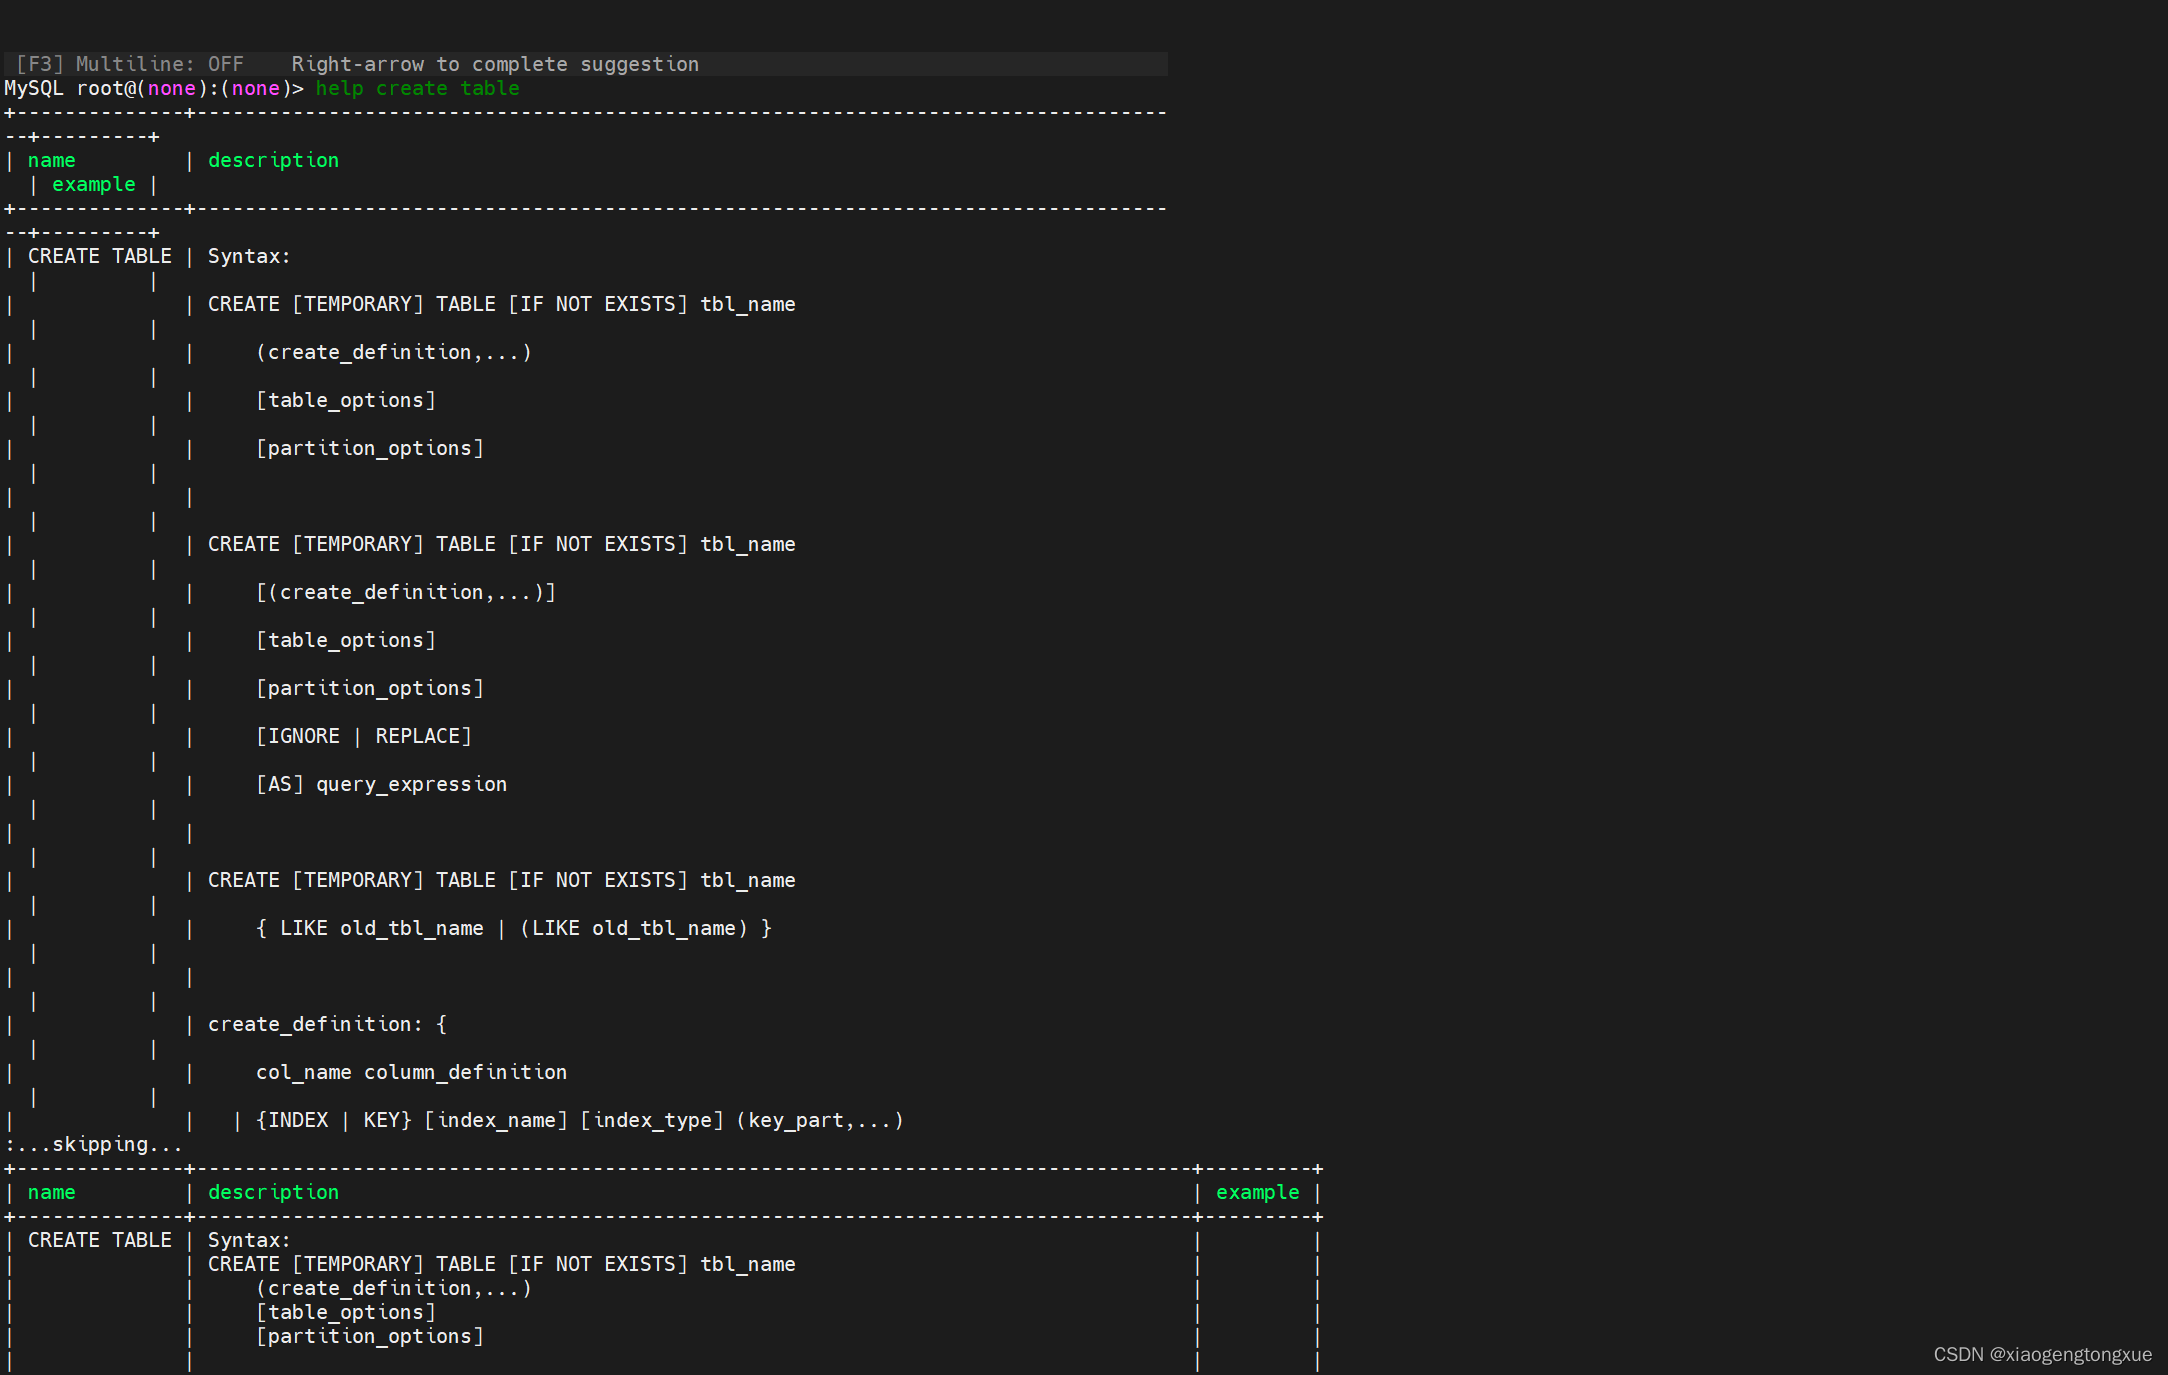The width and height of the screenshot is (2168, 1375).
Task: Click '{ LIKE old_tbl_name | (LIKE old_tbl_name) }' line
Action: click(x=514, y=928)
